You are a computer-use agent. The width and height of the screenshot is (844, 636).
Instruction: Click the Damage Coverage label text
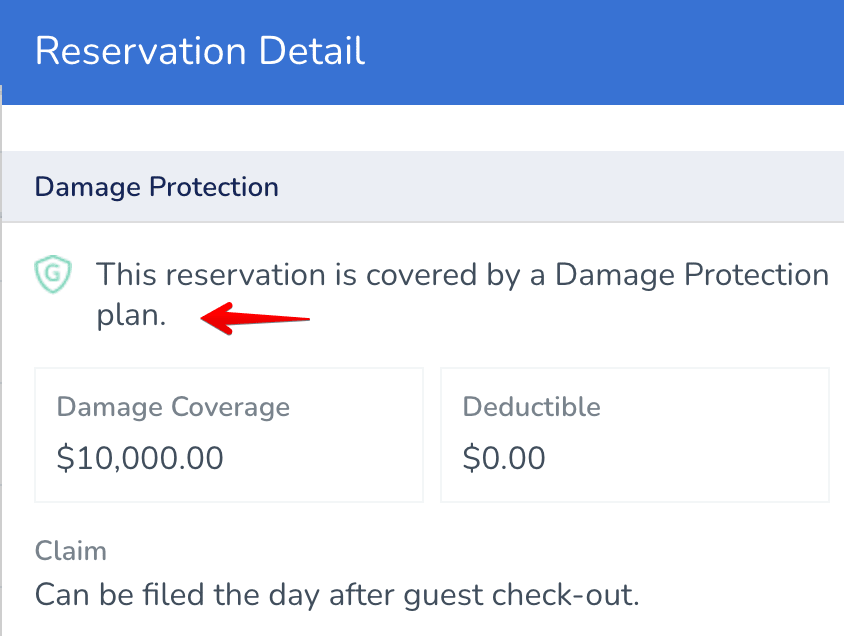[x=173, y=407]
